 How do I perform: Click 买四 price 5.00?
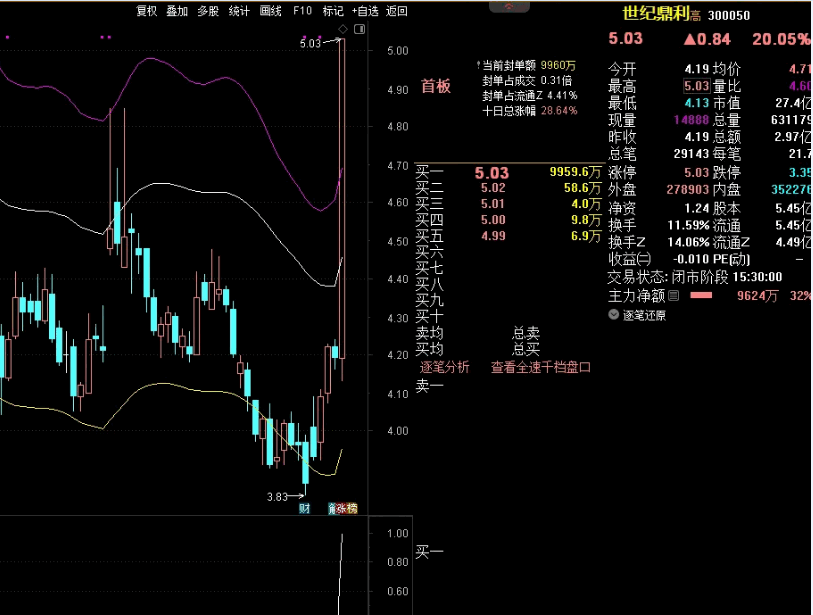click(x=493, y=220)
